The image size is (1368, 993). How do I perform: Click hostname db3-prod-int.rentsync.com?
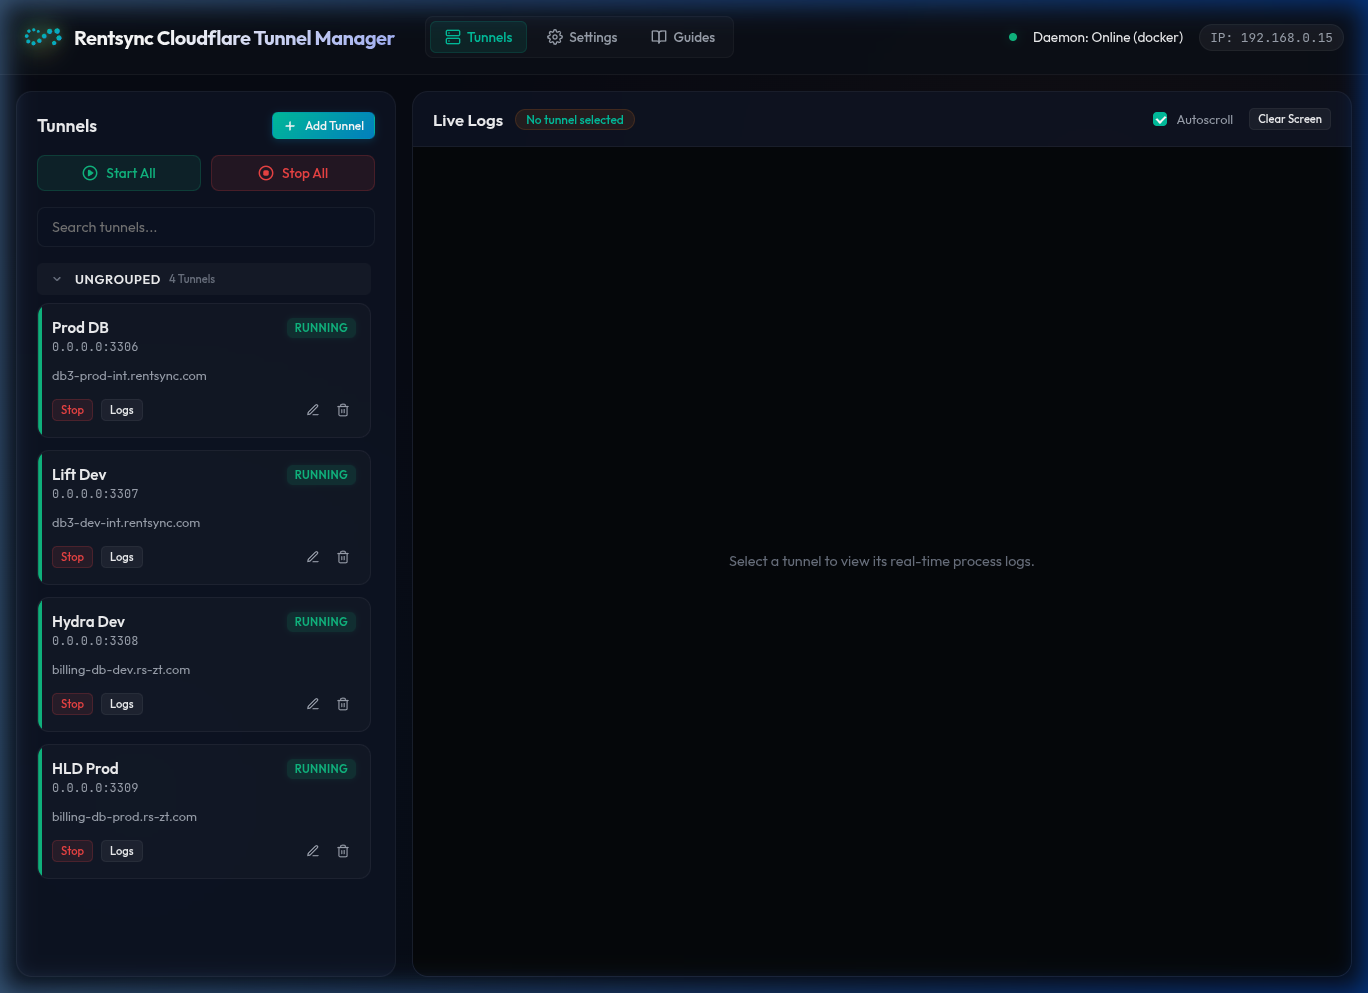click(129, 376)
